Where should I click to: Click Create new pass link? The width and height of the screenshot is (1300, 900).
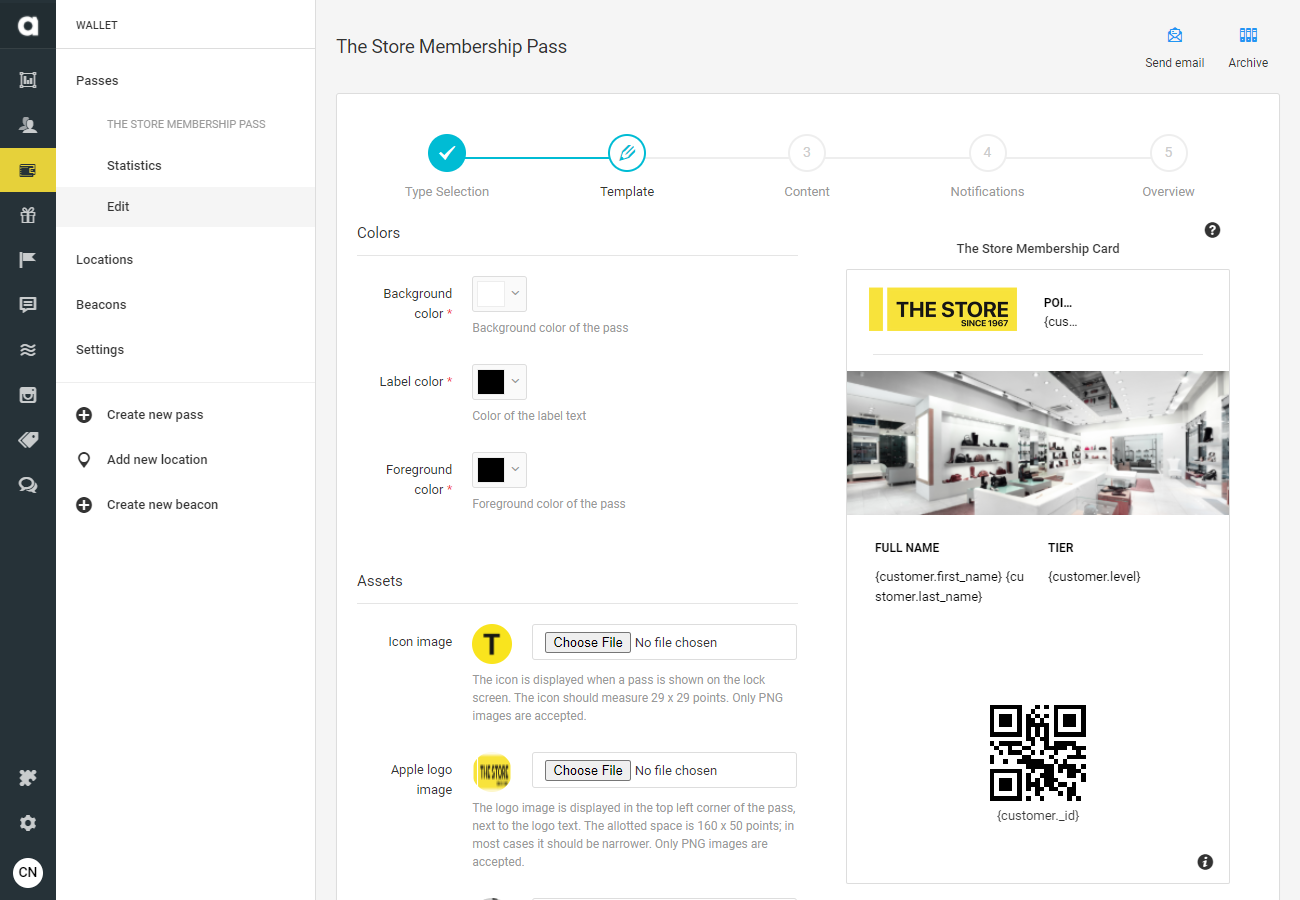point(155,415)
